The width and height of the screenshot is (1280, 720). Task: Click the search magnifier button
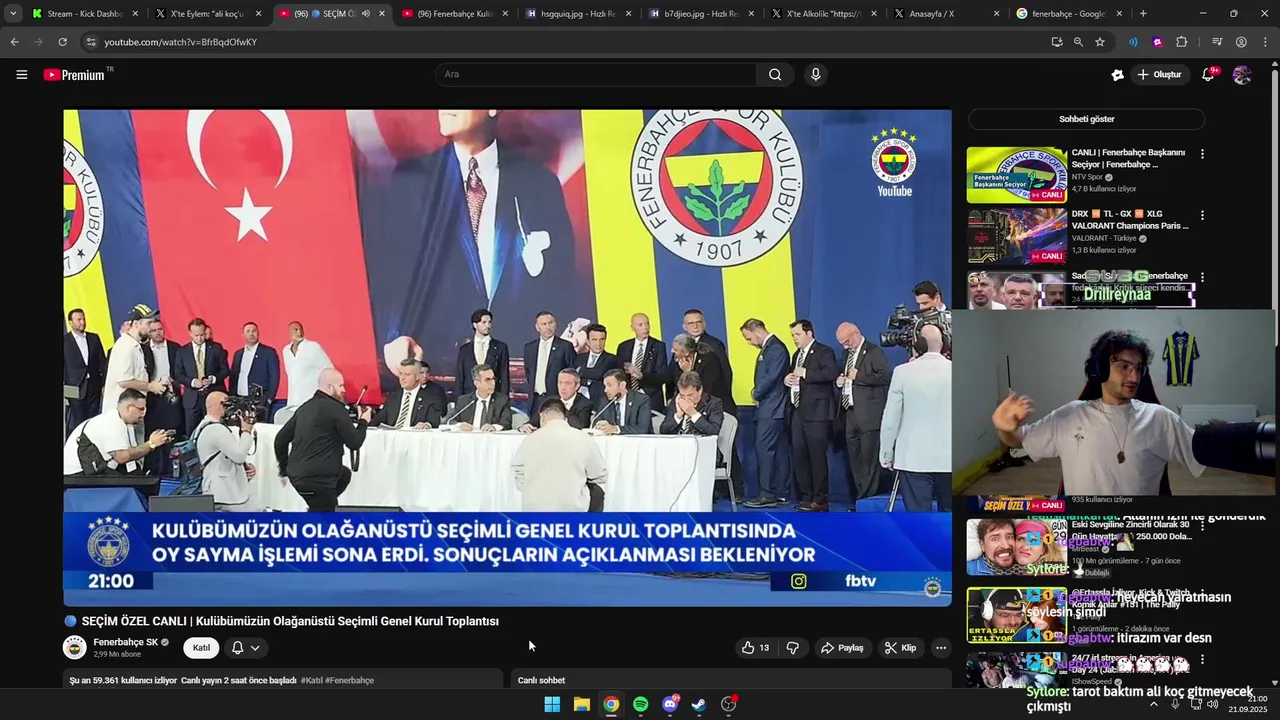(x=775, y=74)
